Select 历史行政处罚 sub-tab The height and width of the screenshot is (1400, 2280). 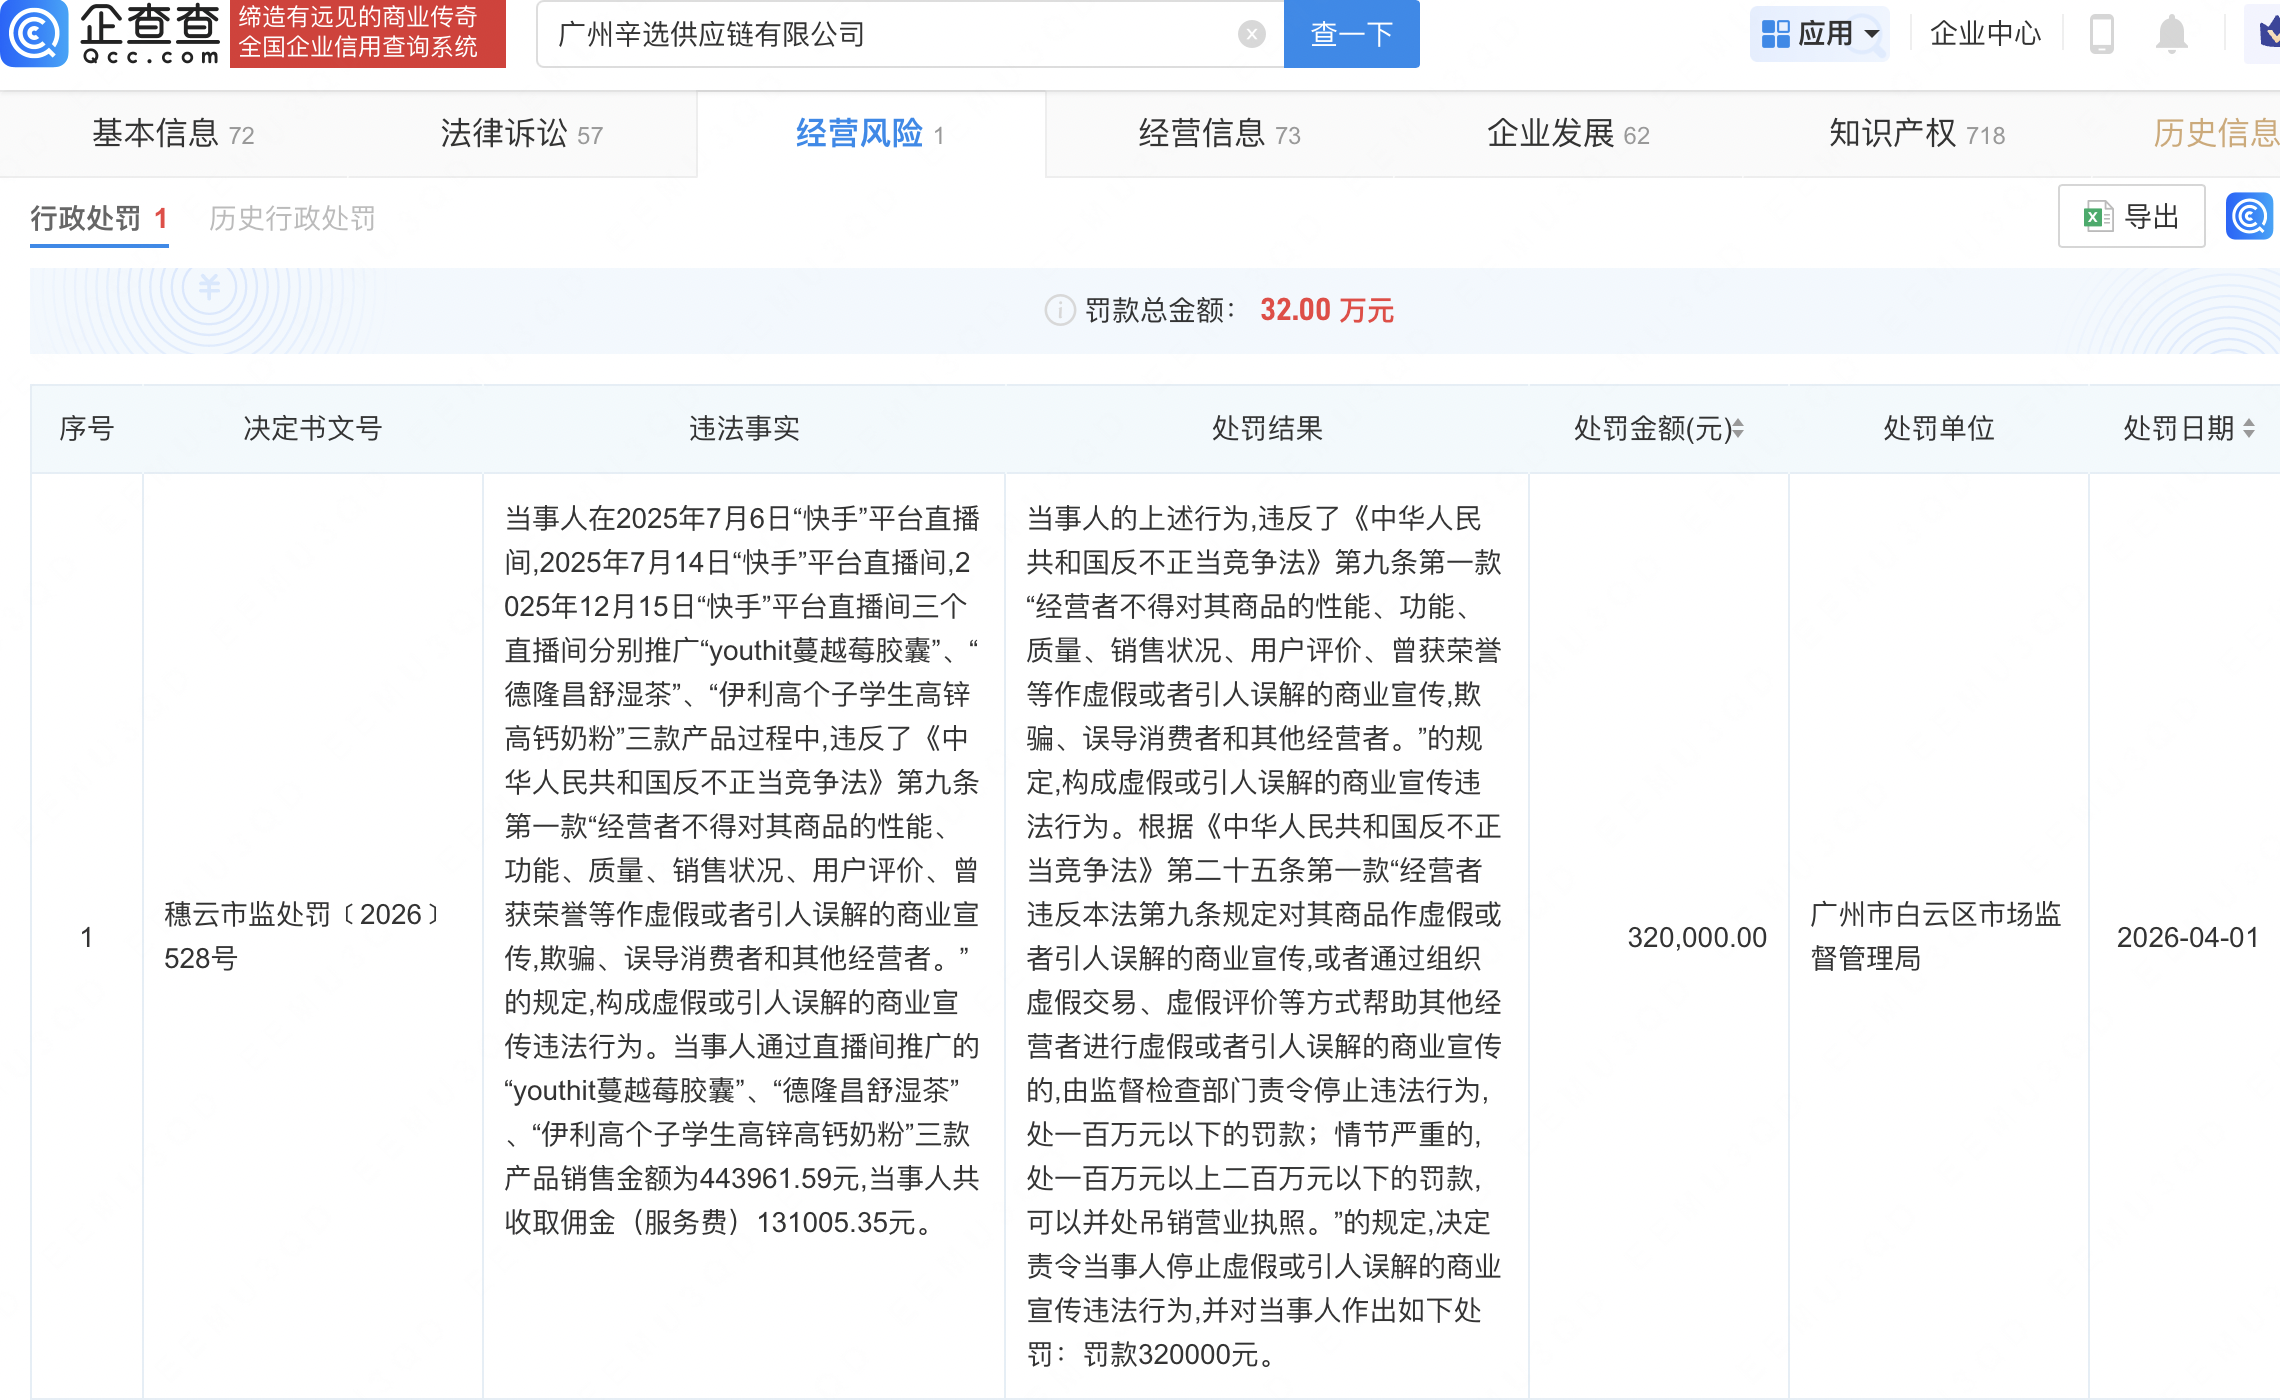point(292,218)
